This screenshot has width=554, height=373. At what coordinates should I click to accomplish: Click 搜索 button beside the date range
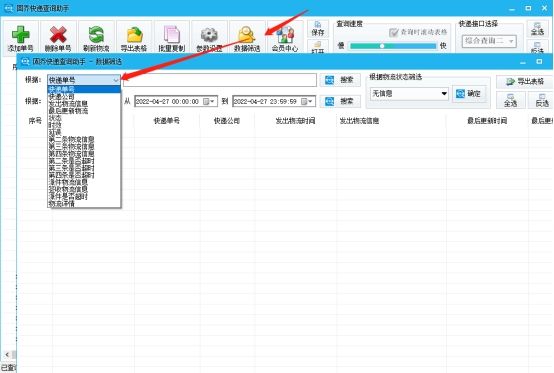340,102
